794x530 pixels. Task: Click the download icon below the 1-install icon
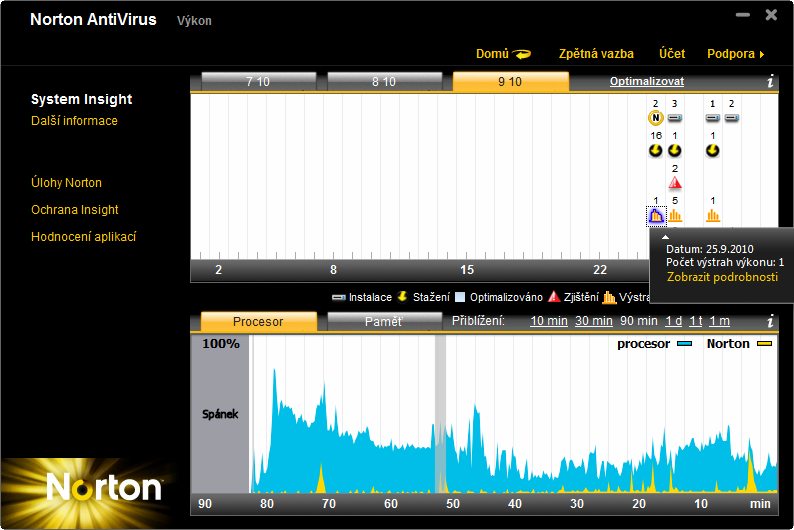click(712, 150)
